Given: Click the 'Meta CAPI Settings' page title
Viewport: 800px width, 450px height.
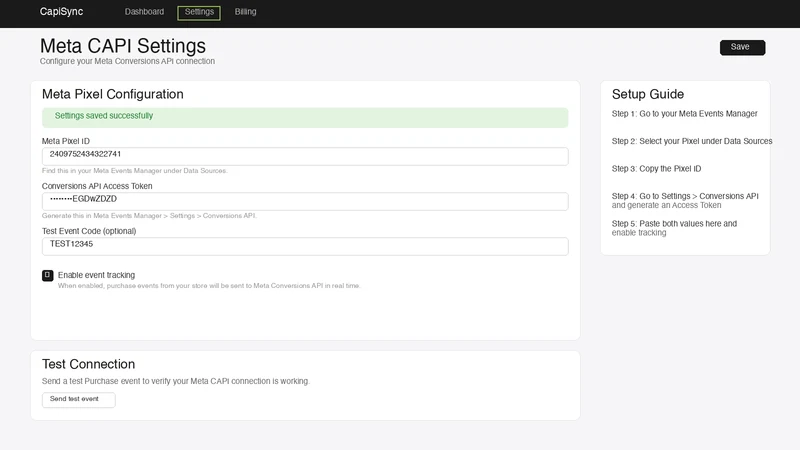Looking at the screenshot, I should tap(123, 46).
